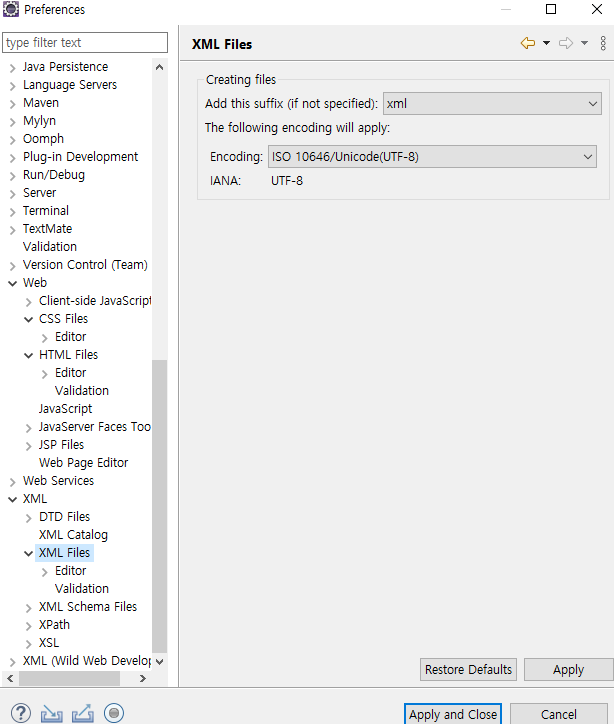This screenshot has width=614, height=724.
Task: Select the XML Files tree item
Action: [64, 553]
